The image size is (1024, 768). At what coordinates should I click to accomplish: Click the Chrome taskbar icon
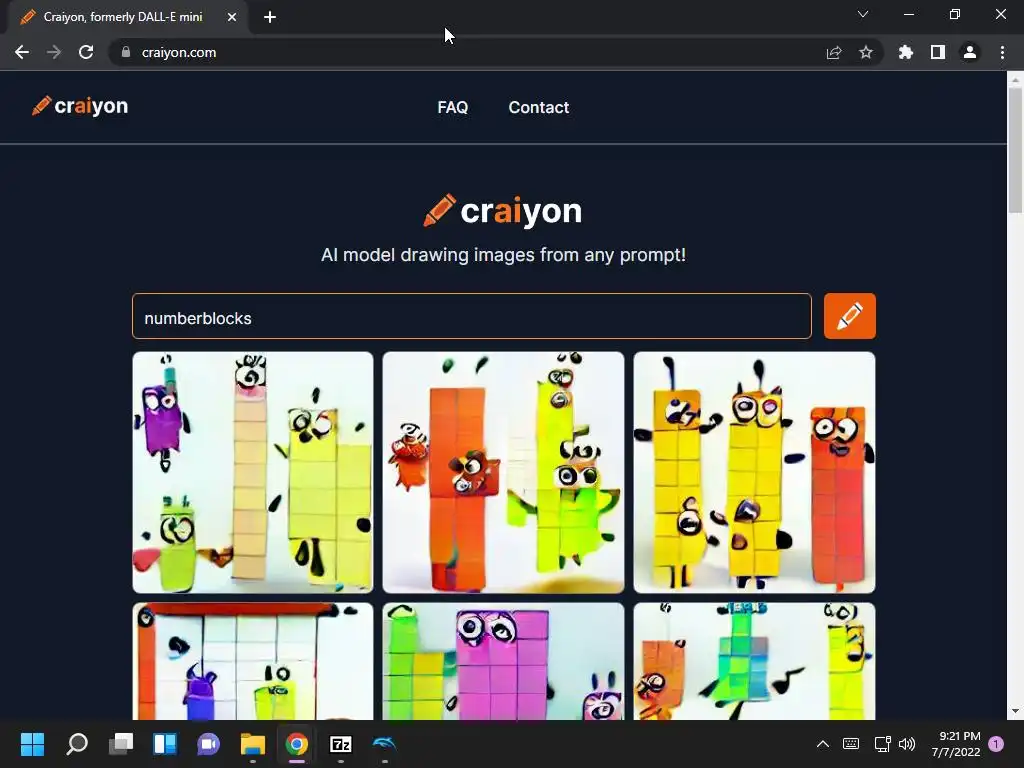(296, 744)
